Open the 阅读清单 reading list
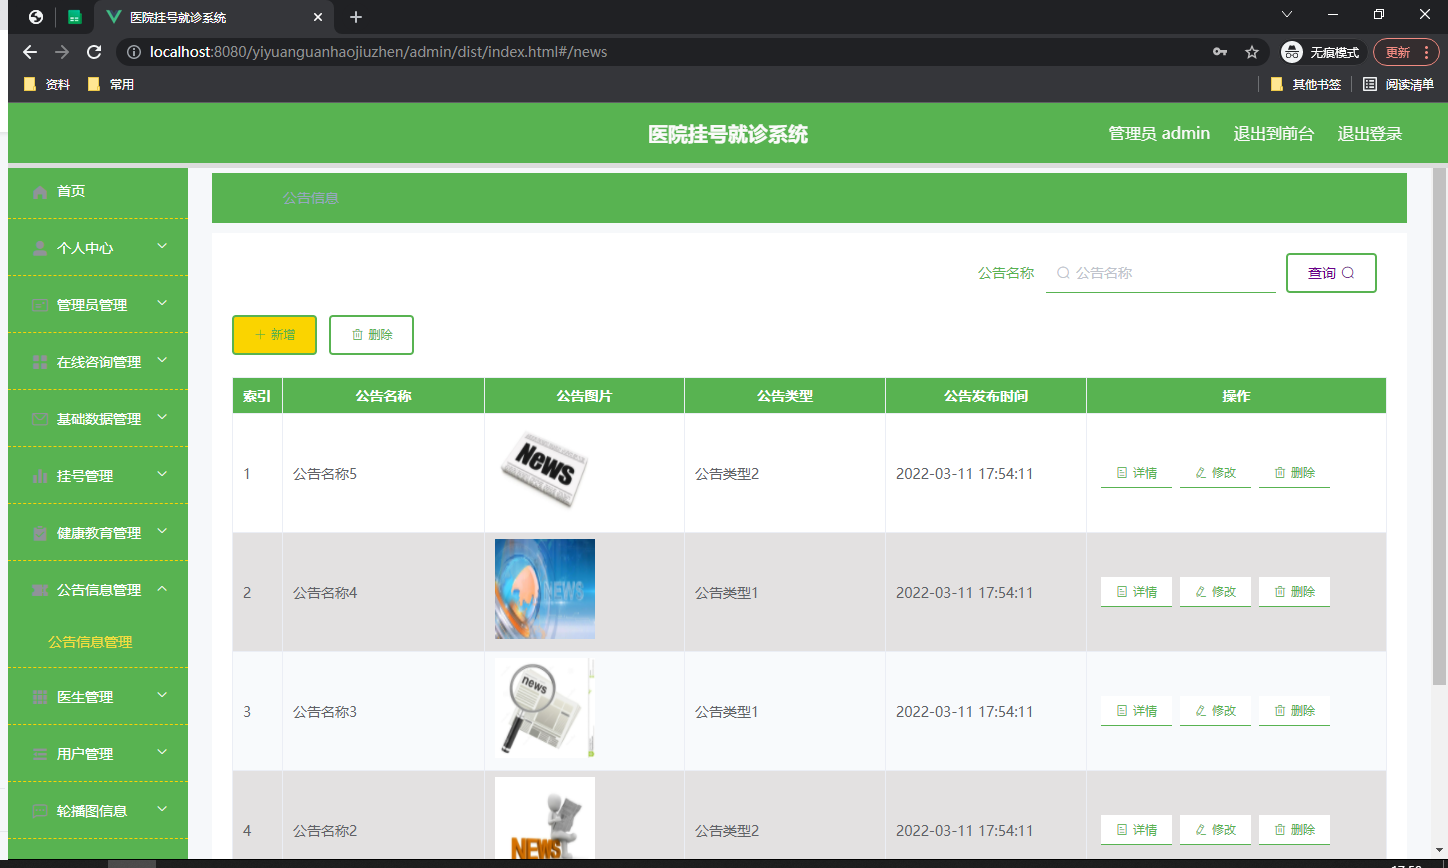 pos(1398,85)
